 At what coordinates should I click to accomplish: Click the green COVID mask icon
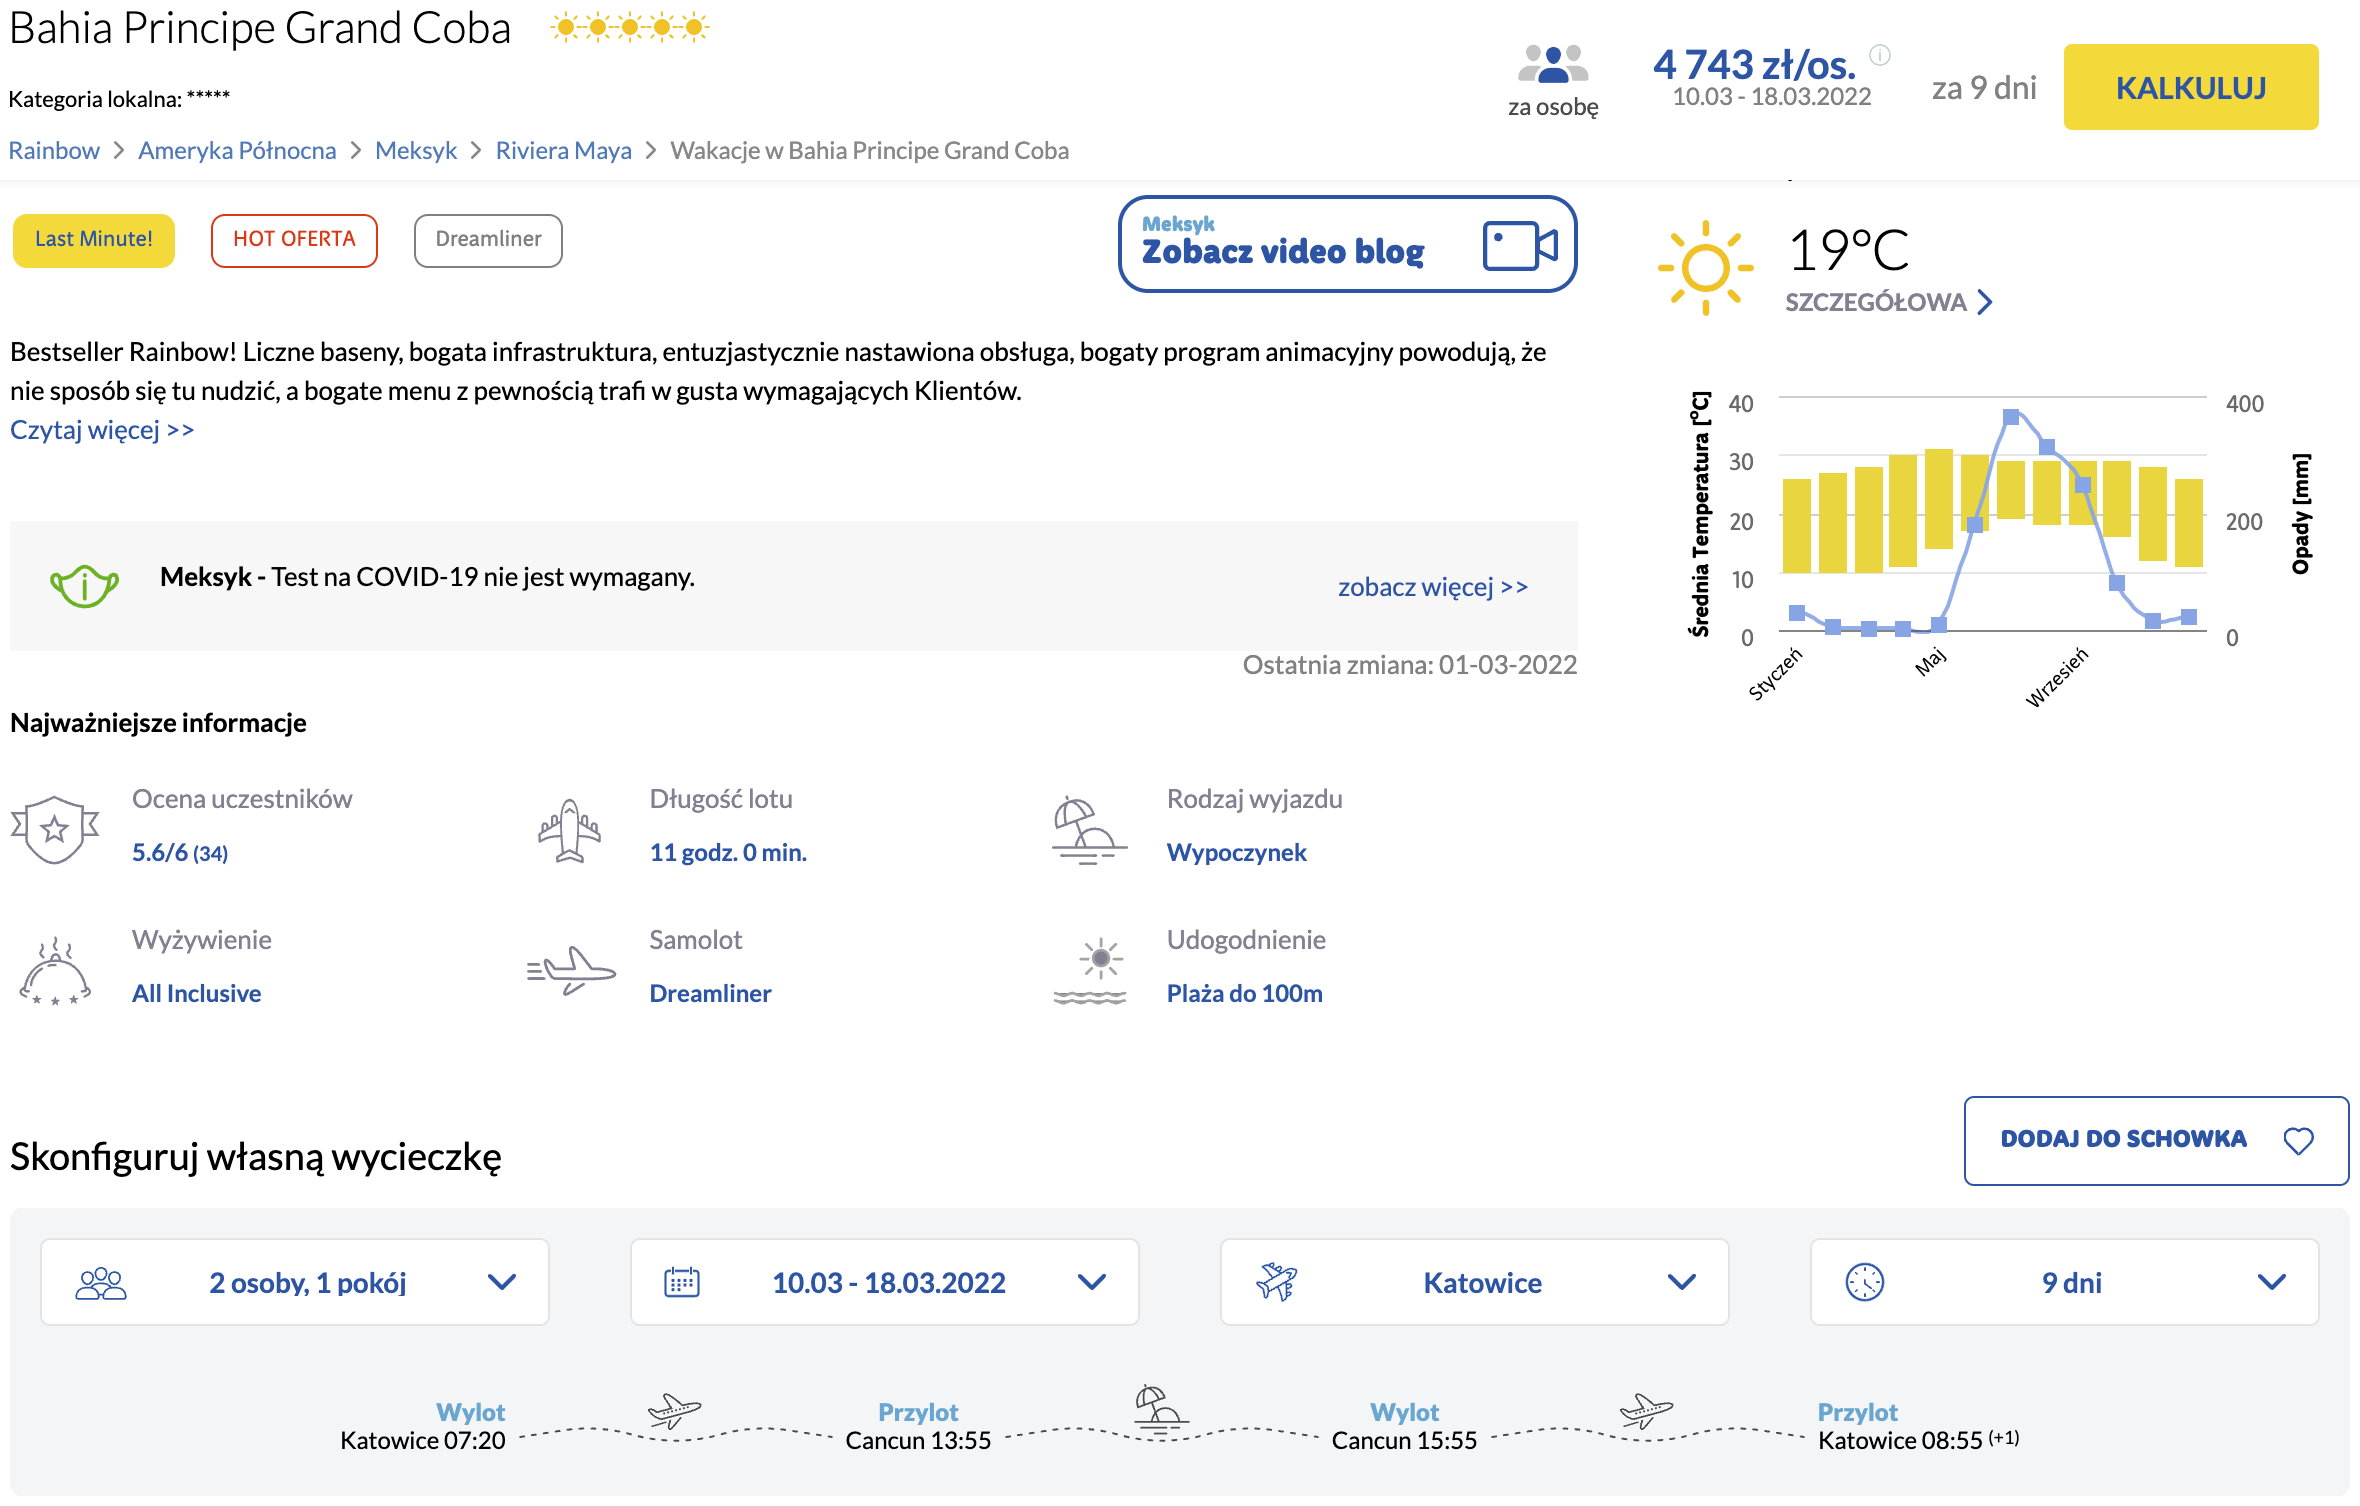(x=84, y=586)
